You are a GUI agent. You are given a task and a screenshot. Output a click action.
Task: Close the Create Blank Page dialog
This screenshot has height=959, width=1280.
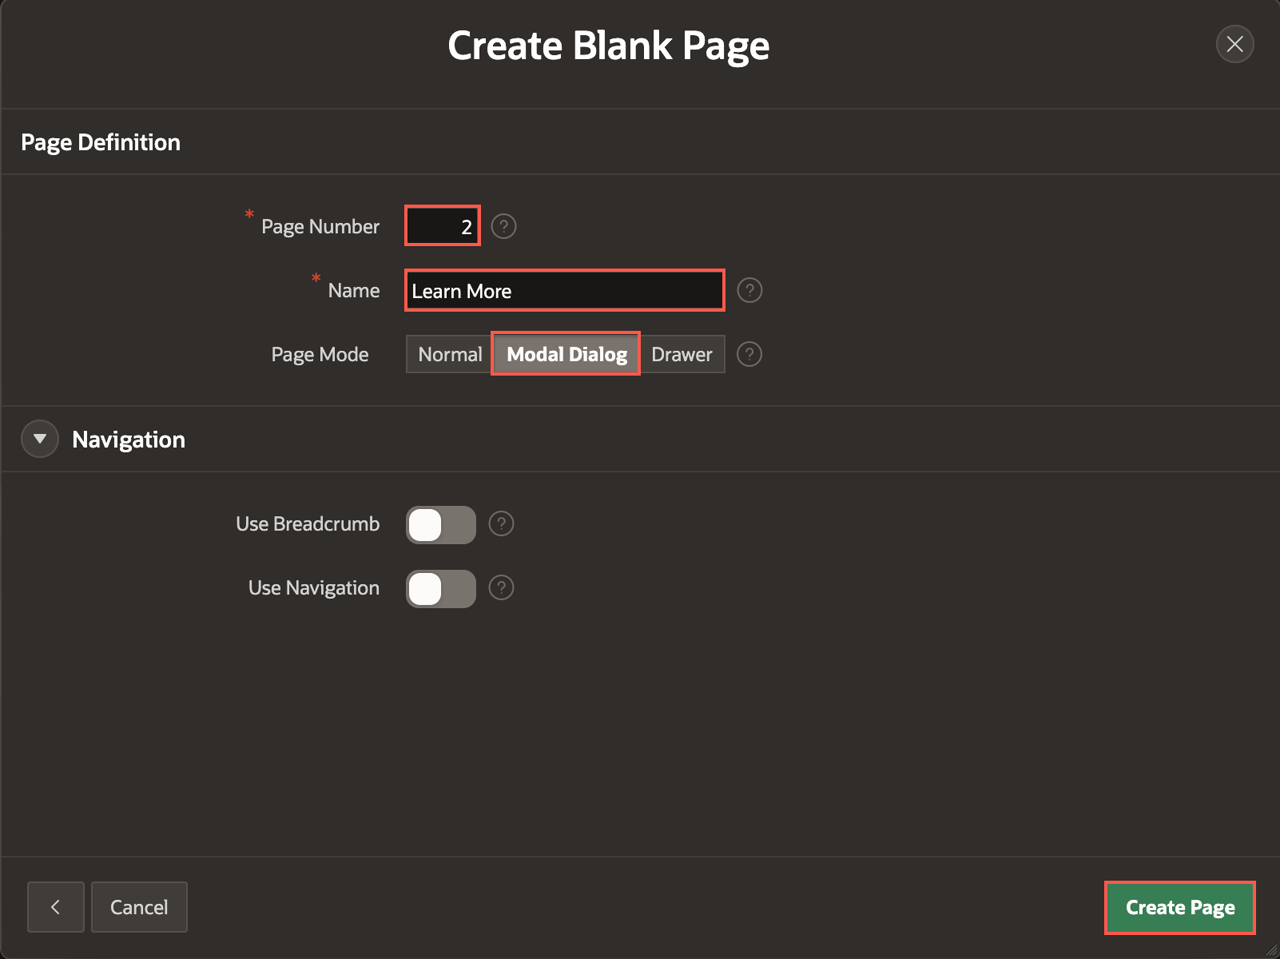tap(1235, 44)
